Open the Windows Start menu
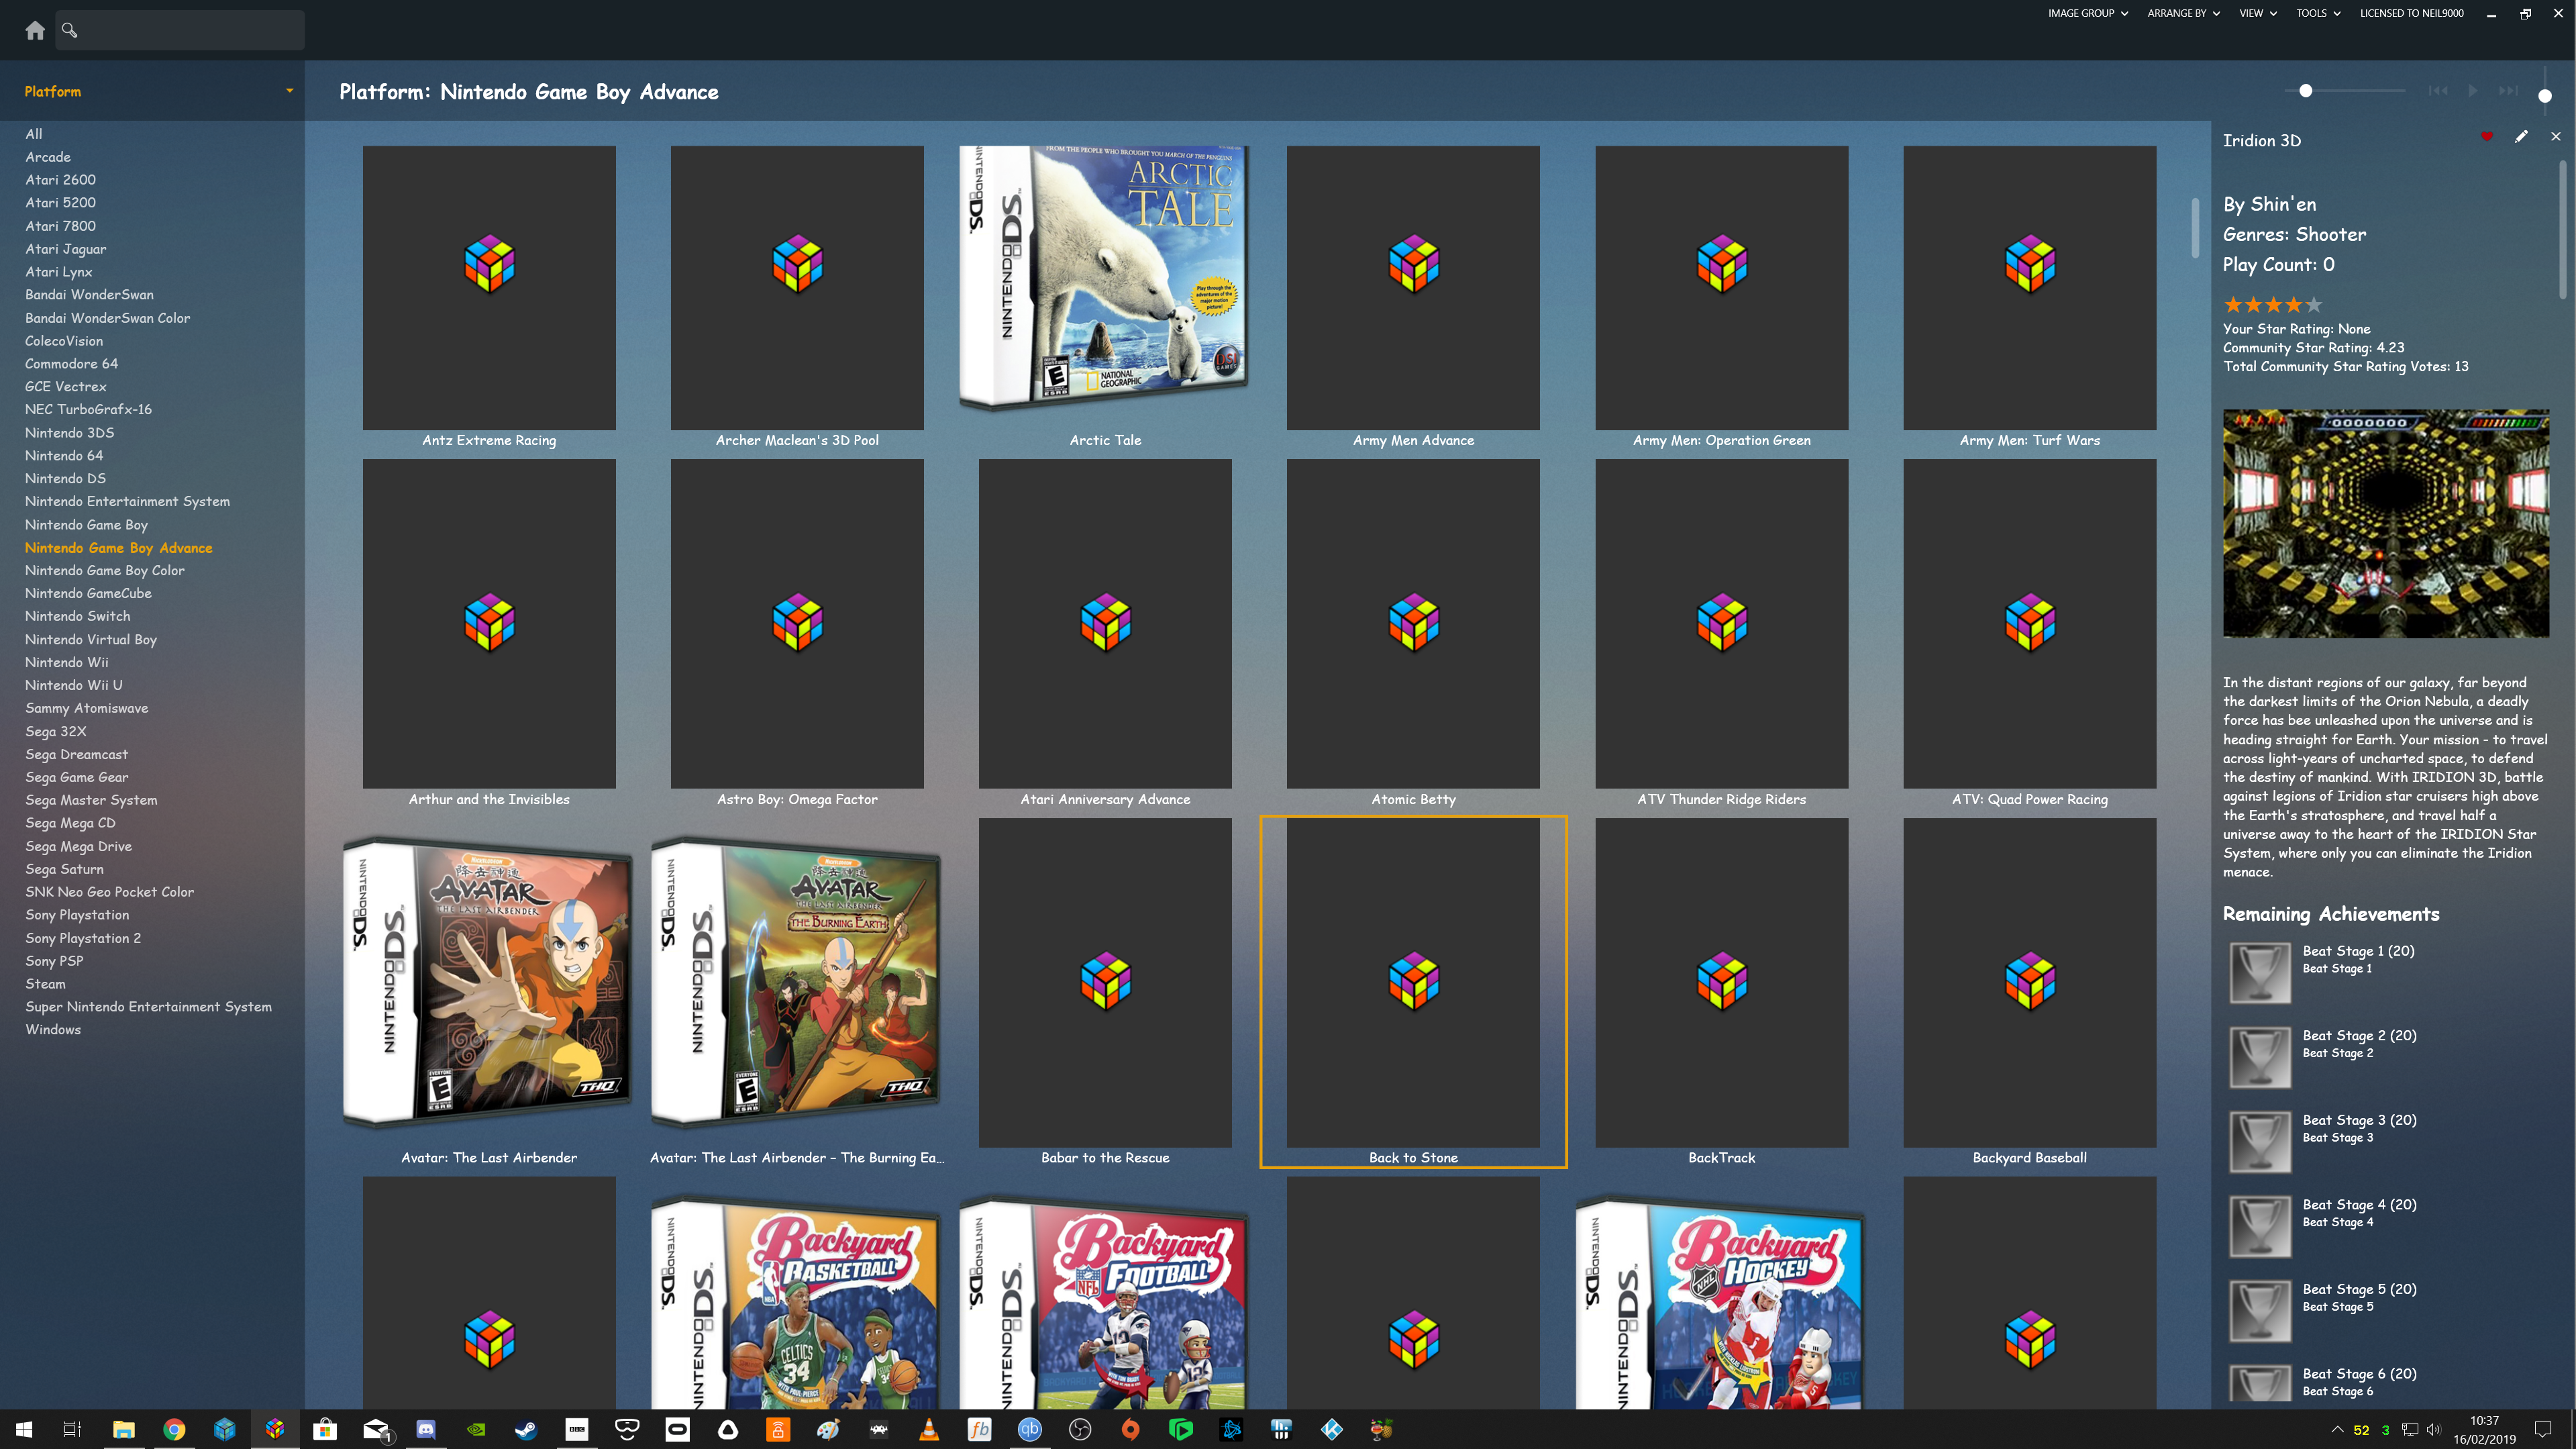2576x1449 pixels. point(24,1429)
